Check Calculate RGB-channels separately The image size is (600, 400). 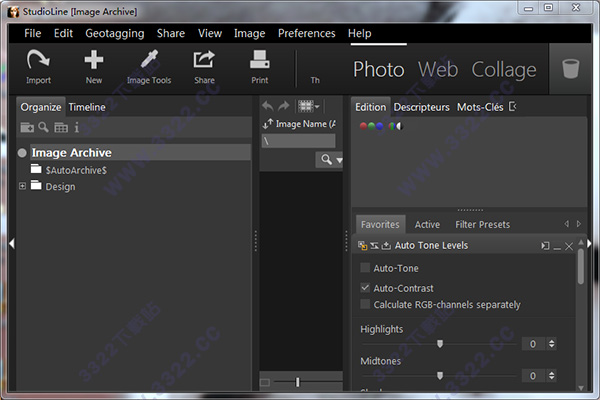pyautogui.click(x=365, y=304)
